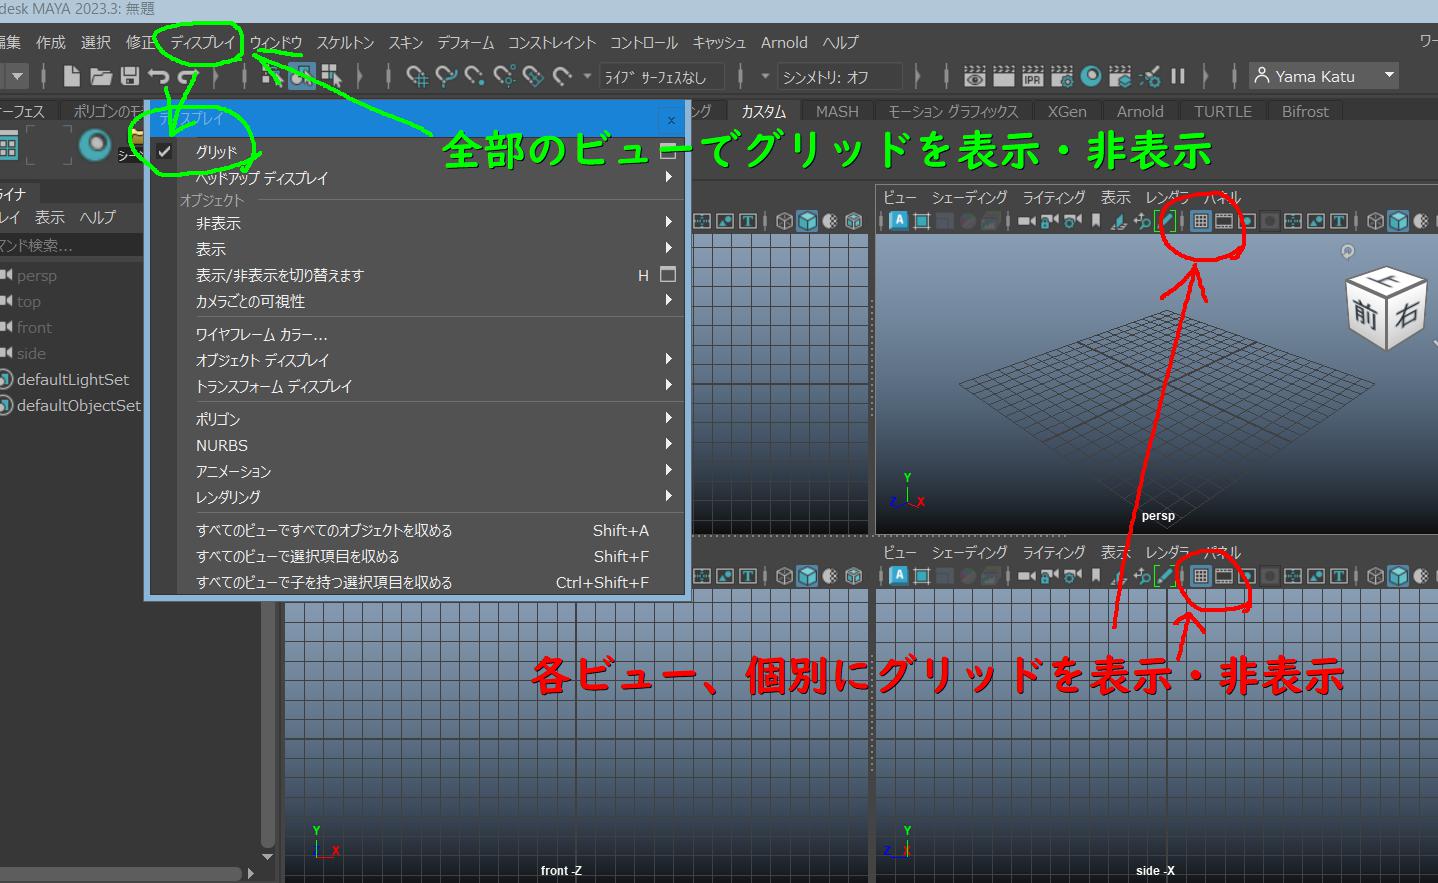Image resolution: width=1438 pixels, height=883 pixels.
Task: Switch to the TURTLE shelf tab
Action: click(1223, 111)
